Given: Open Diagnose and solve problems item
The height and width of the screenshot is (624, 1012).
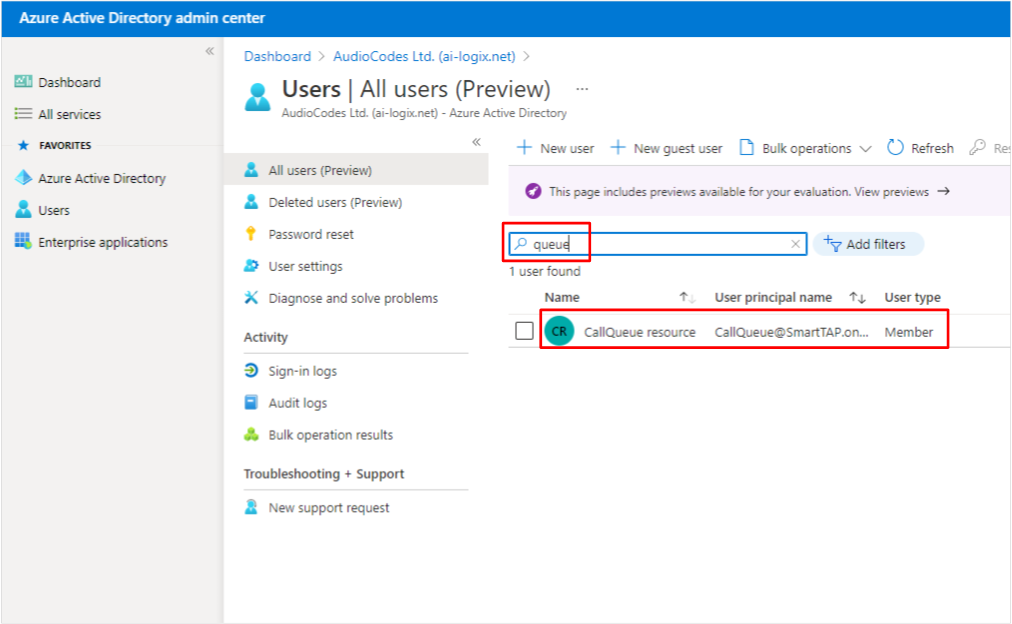Looking at the screenshot, I should pyautogui.click(x=353, y=298).
